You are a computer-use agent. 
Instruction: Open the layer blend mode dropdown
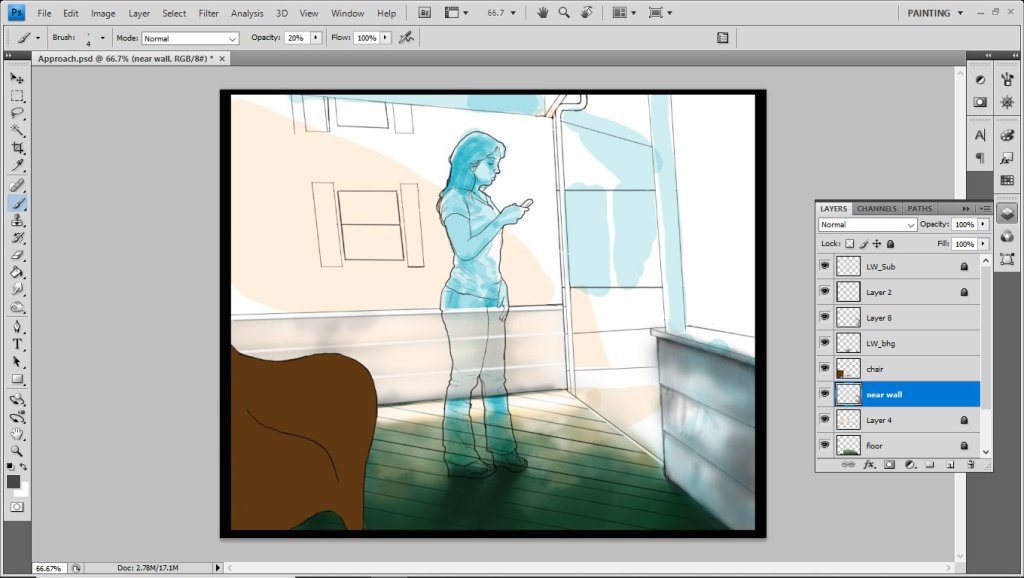867,225
